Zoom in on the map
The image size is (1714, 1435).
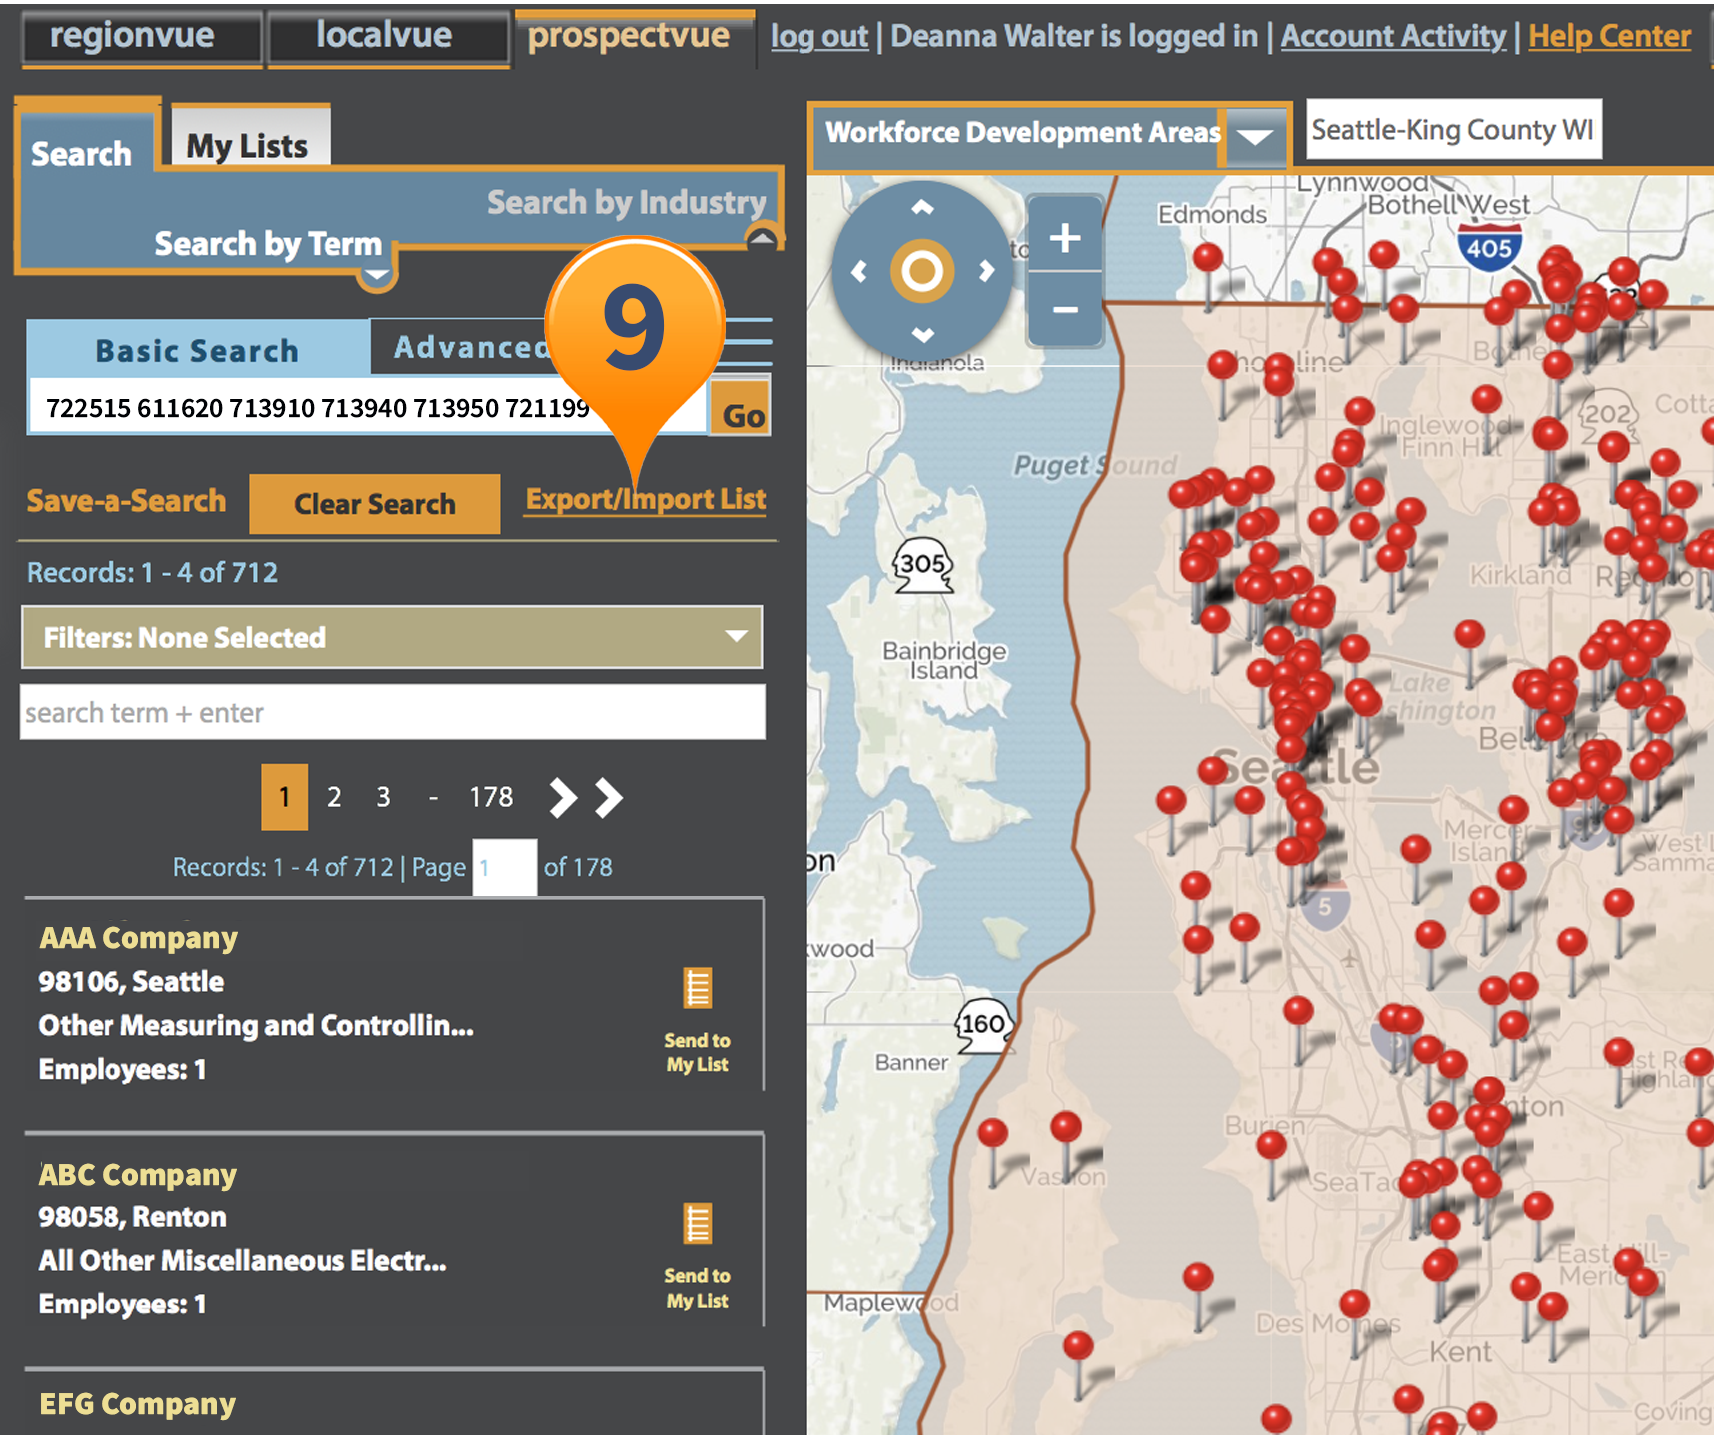click(x=1065, y=237)
